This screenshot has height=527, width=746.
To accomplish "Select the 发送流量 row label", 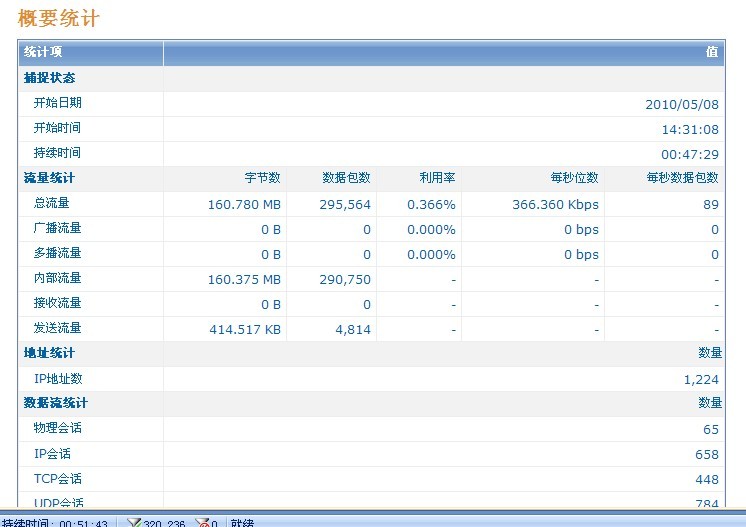I will [58, 328].
